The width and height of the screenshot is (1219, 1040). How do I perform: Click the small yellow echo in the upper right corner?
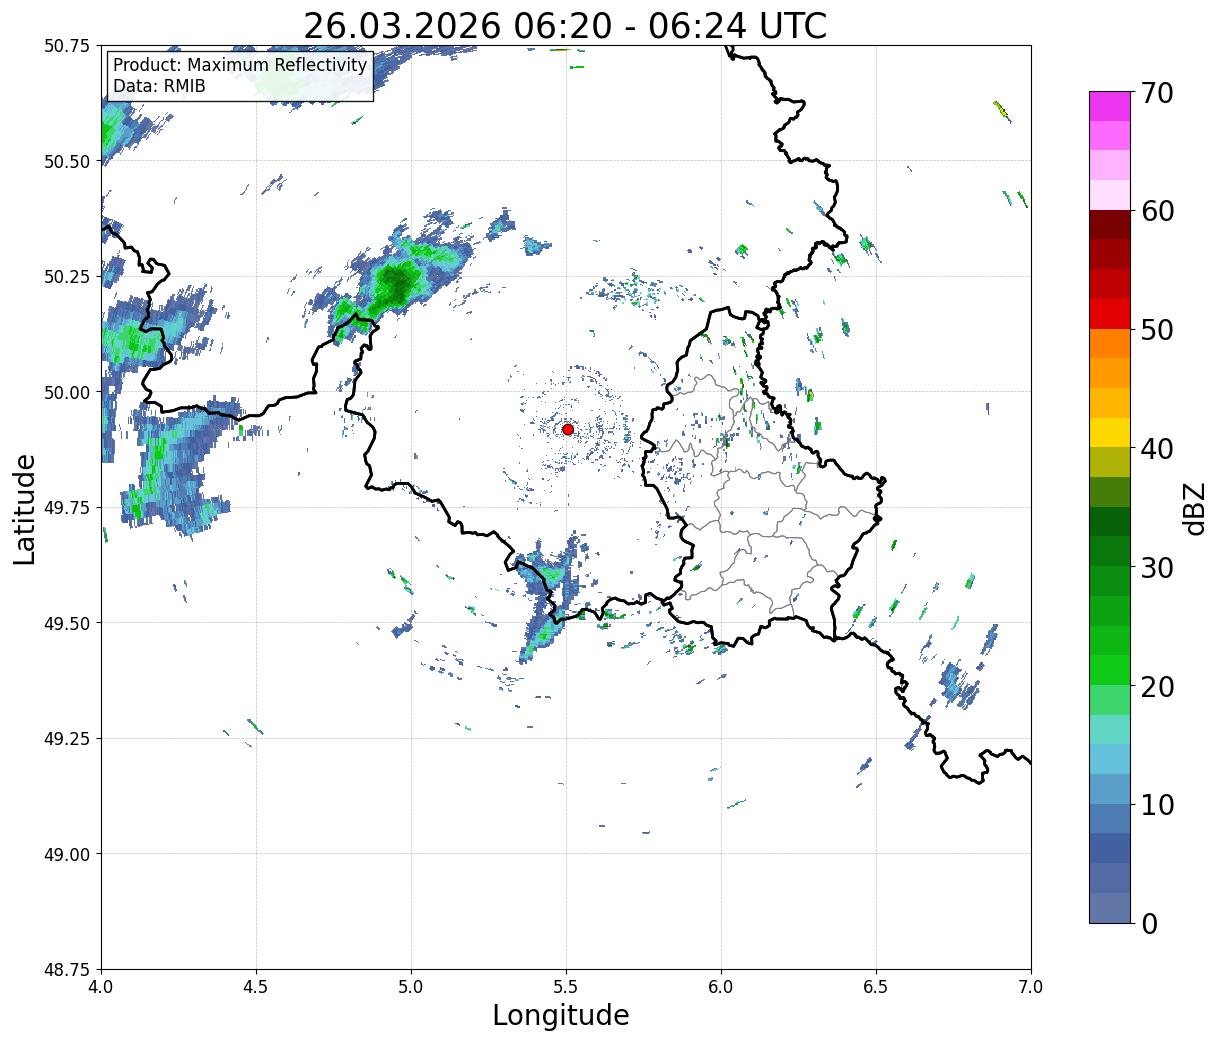(1001, 110)
